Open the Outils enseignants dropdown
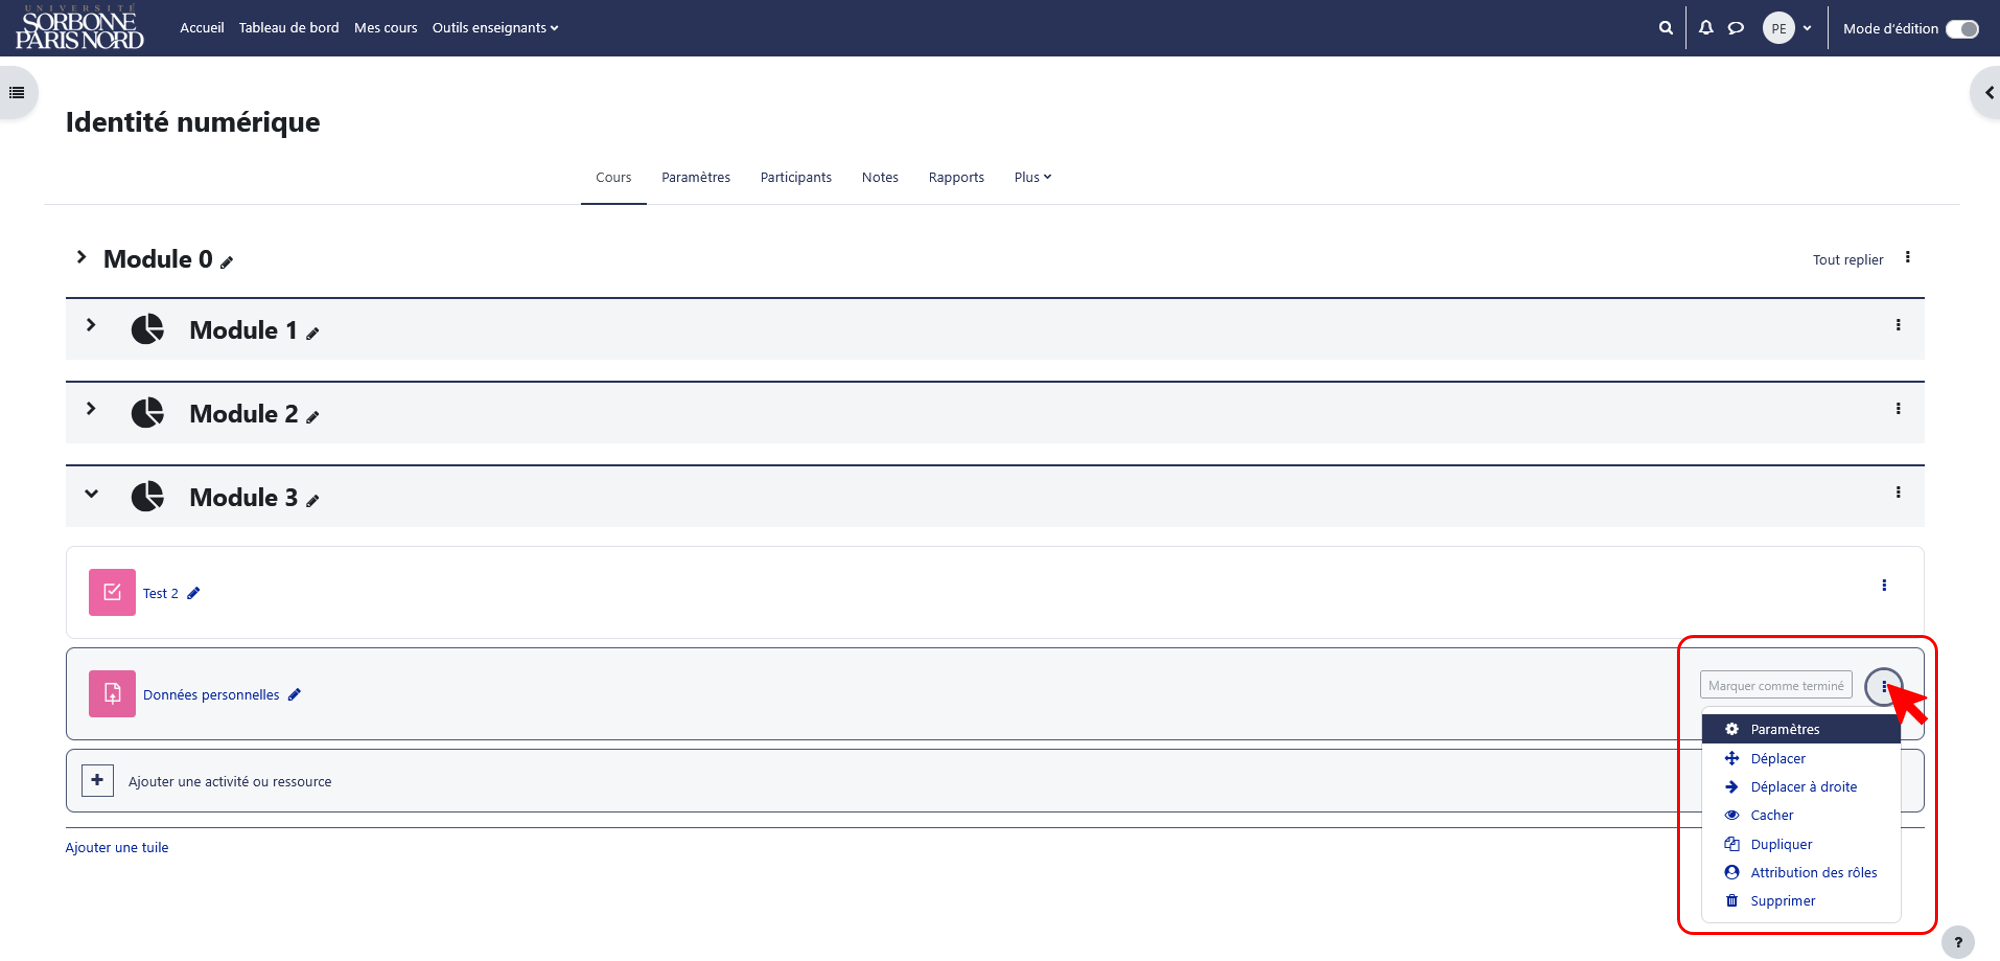Viewport: 2000px width, 961px height. (x=495, y=28)
